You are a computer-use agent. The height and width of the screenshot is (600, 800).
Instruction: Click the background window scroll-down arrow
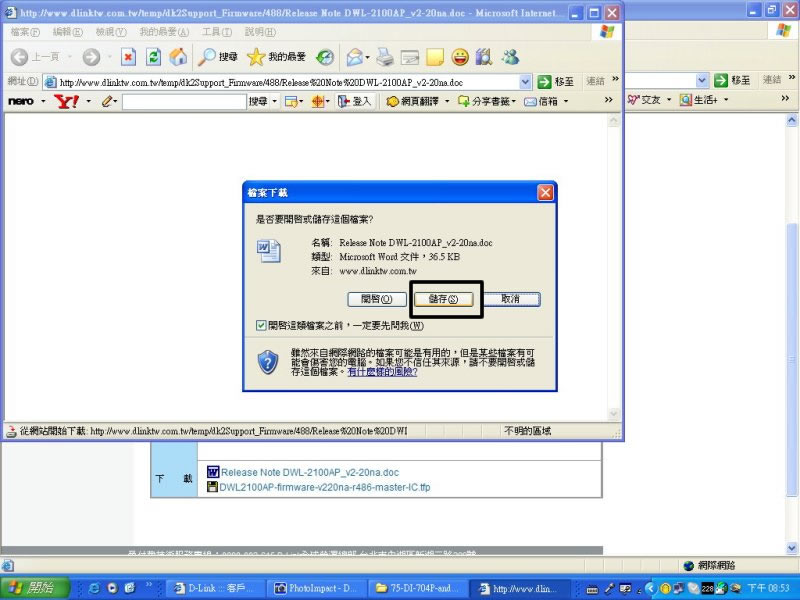click(791, 548)
